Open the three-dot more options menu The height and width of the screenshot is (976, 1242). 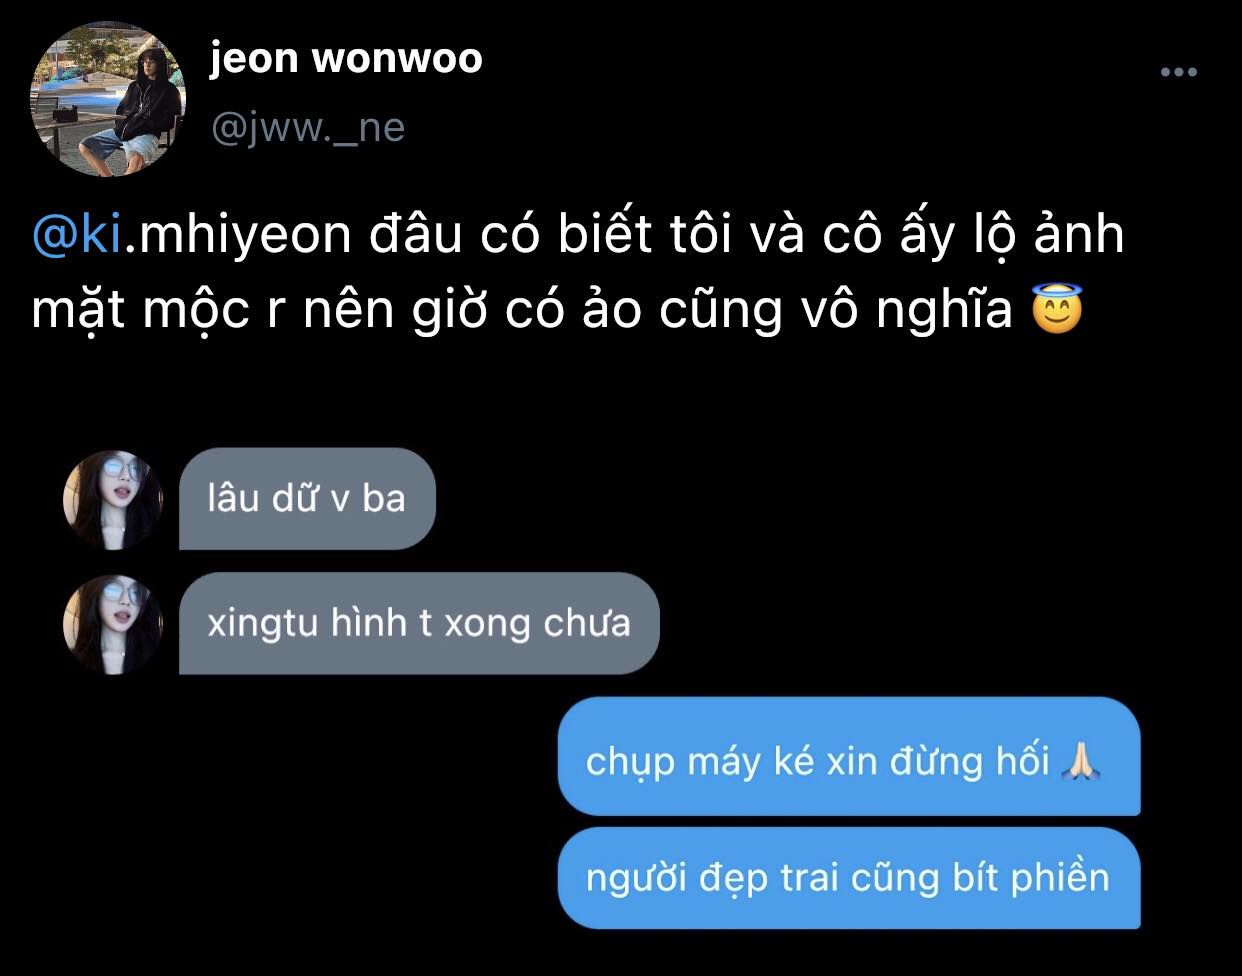[x=1178, y=72]
